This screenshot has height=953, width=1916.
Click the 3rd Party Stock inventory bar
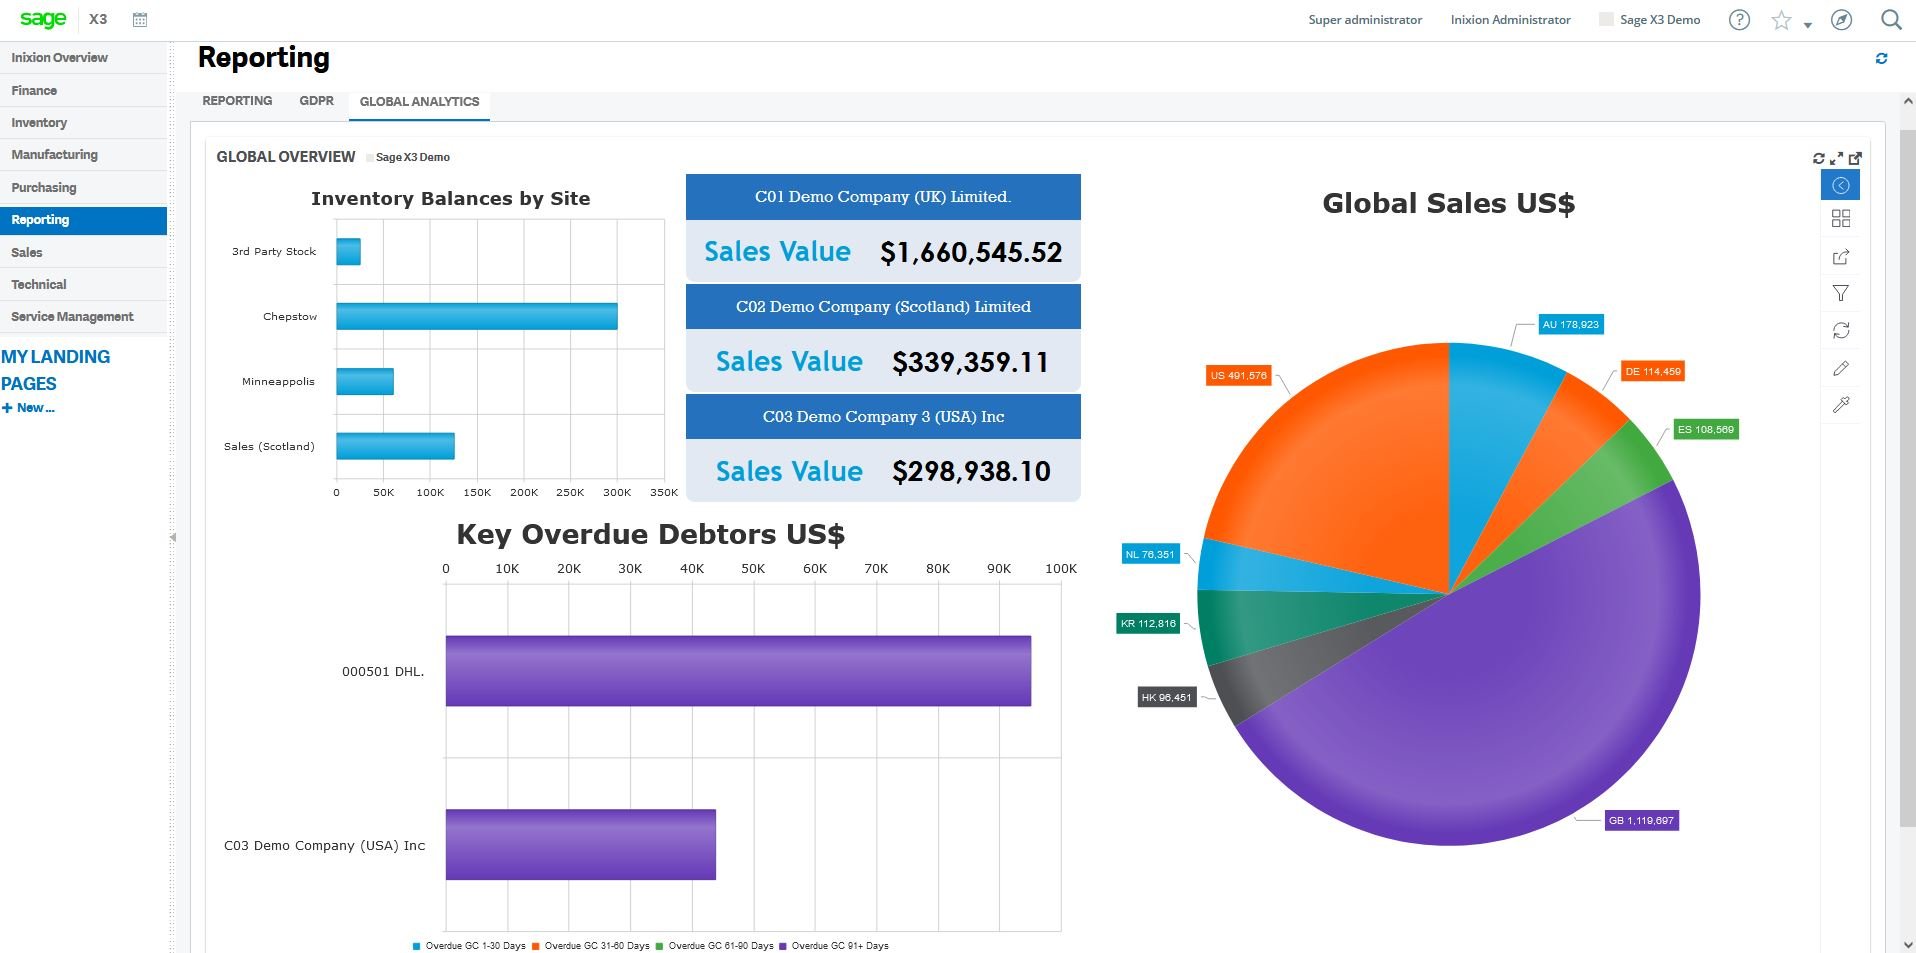(348, 252)
